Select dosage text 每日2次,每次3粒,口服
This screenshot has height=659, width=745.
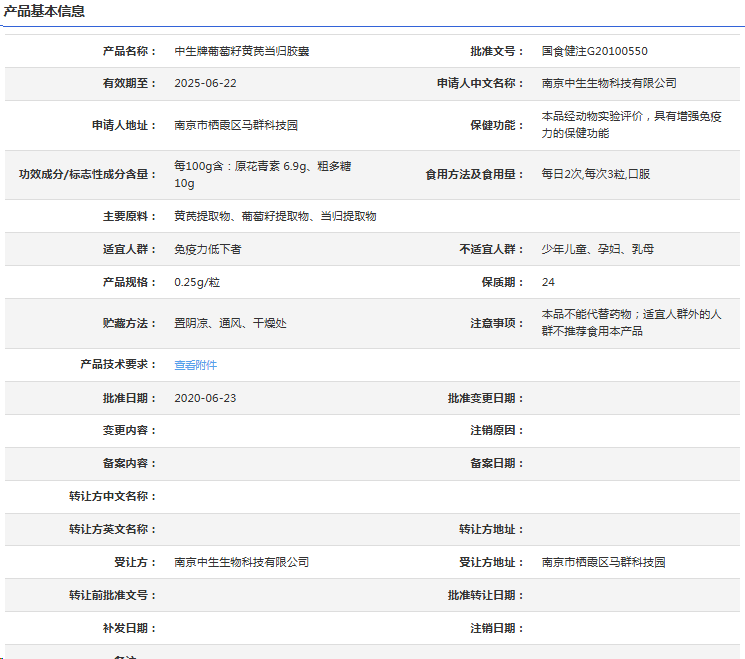point(596,174)
